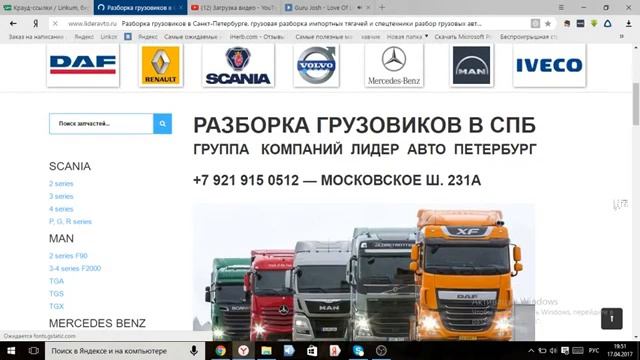
Task: Open the Mercedes-Benz brand logo
Action: pyautogui.click(x=394, y=65)
